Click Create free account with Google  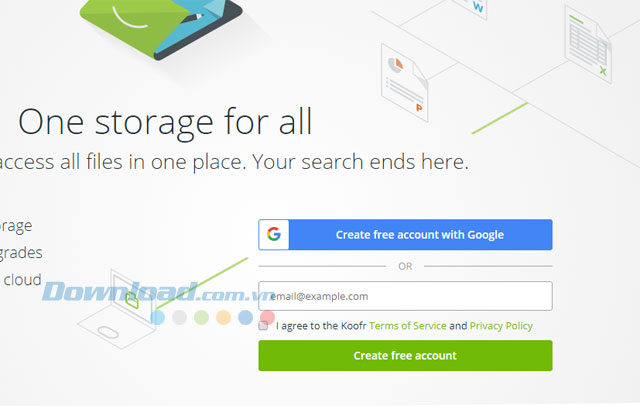pyautogui.click(x=405, y=235)
